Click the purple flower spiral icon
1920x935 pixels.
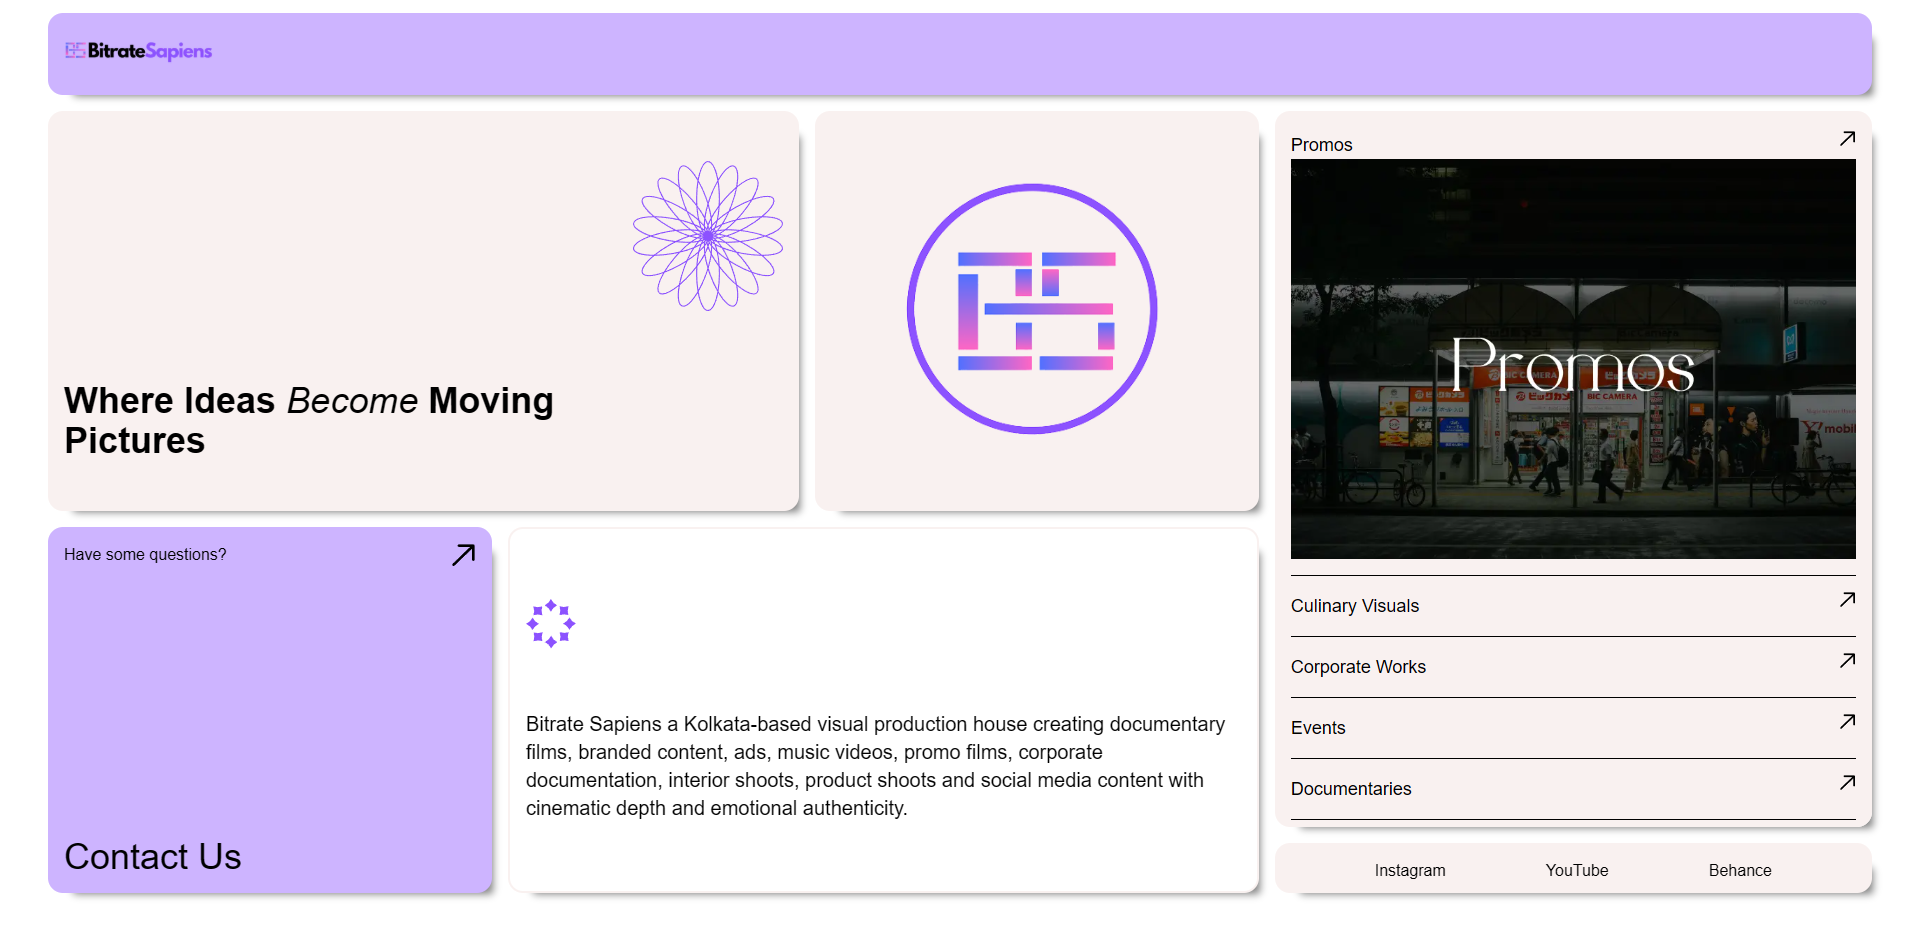(x=708, y=236)
